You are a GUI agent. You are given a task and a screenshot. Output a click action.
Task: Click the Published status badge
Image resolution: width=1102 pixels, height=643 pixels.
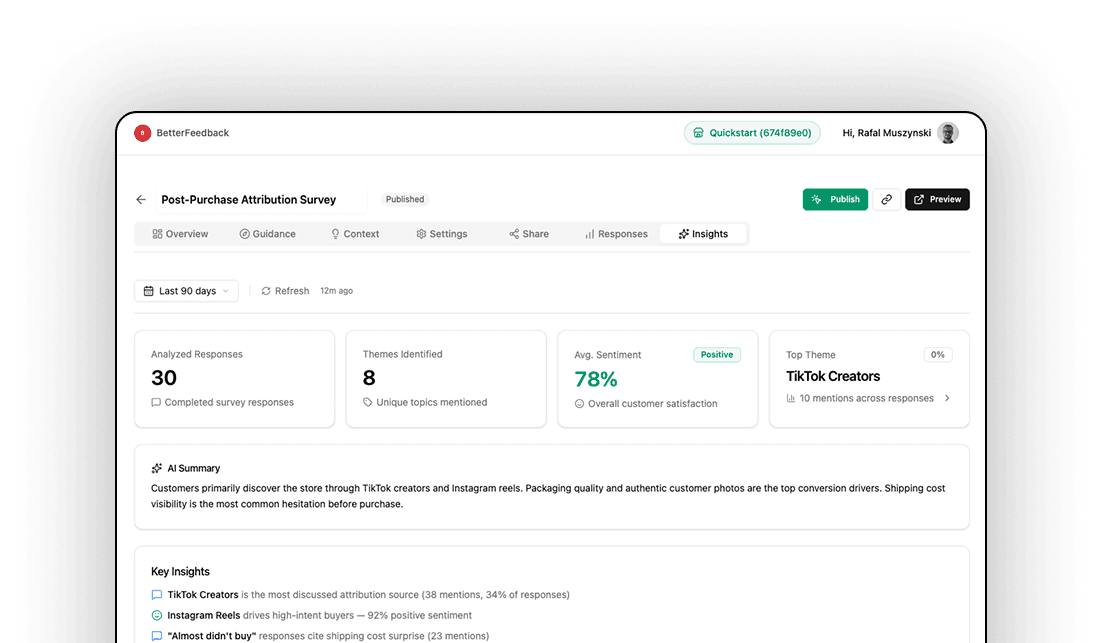(x=405, y=200)
